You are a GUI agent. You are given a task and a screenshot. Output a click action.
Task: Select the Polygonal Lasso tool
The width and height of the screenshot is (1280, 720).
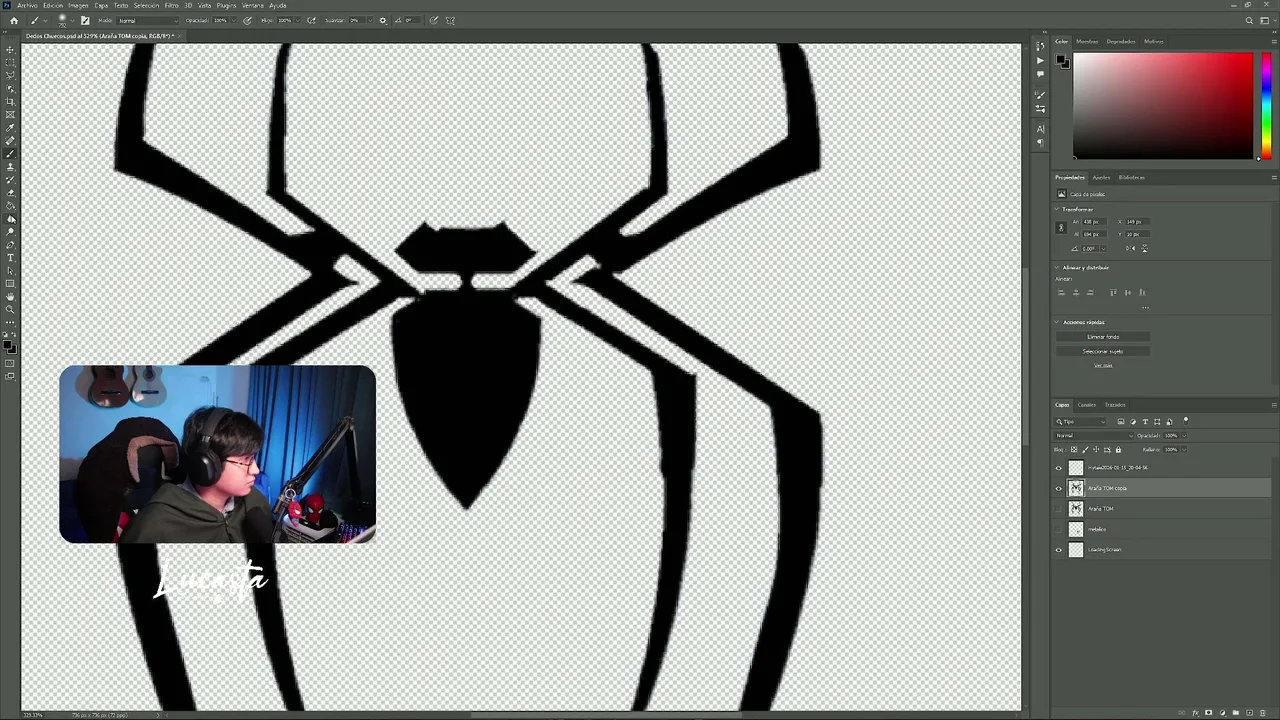pos(11,75)
